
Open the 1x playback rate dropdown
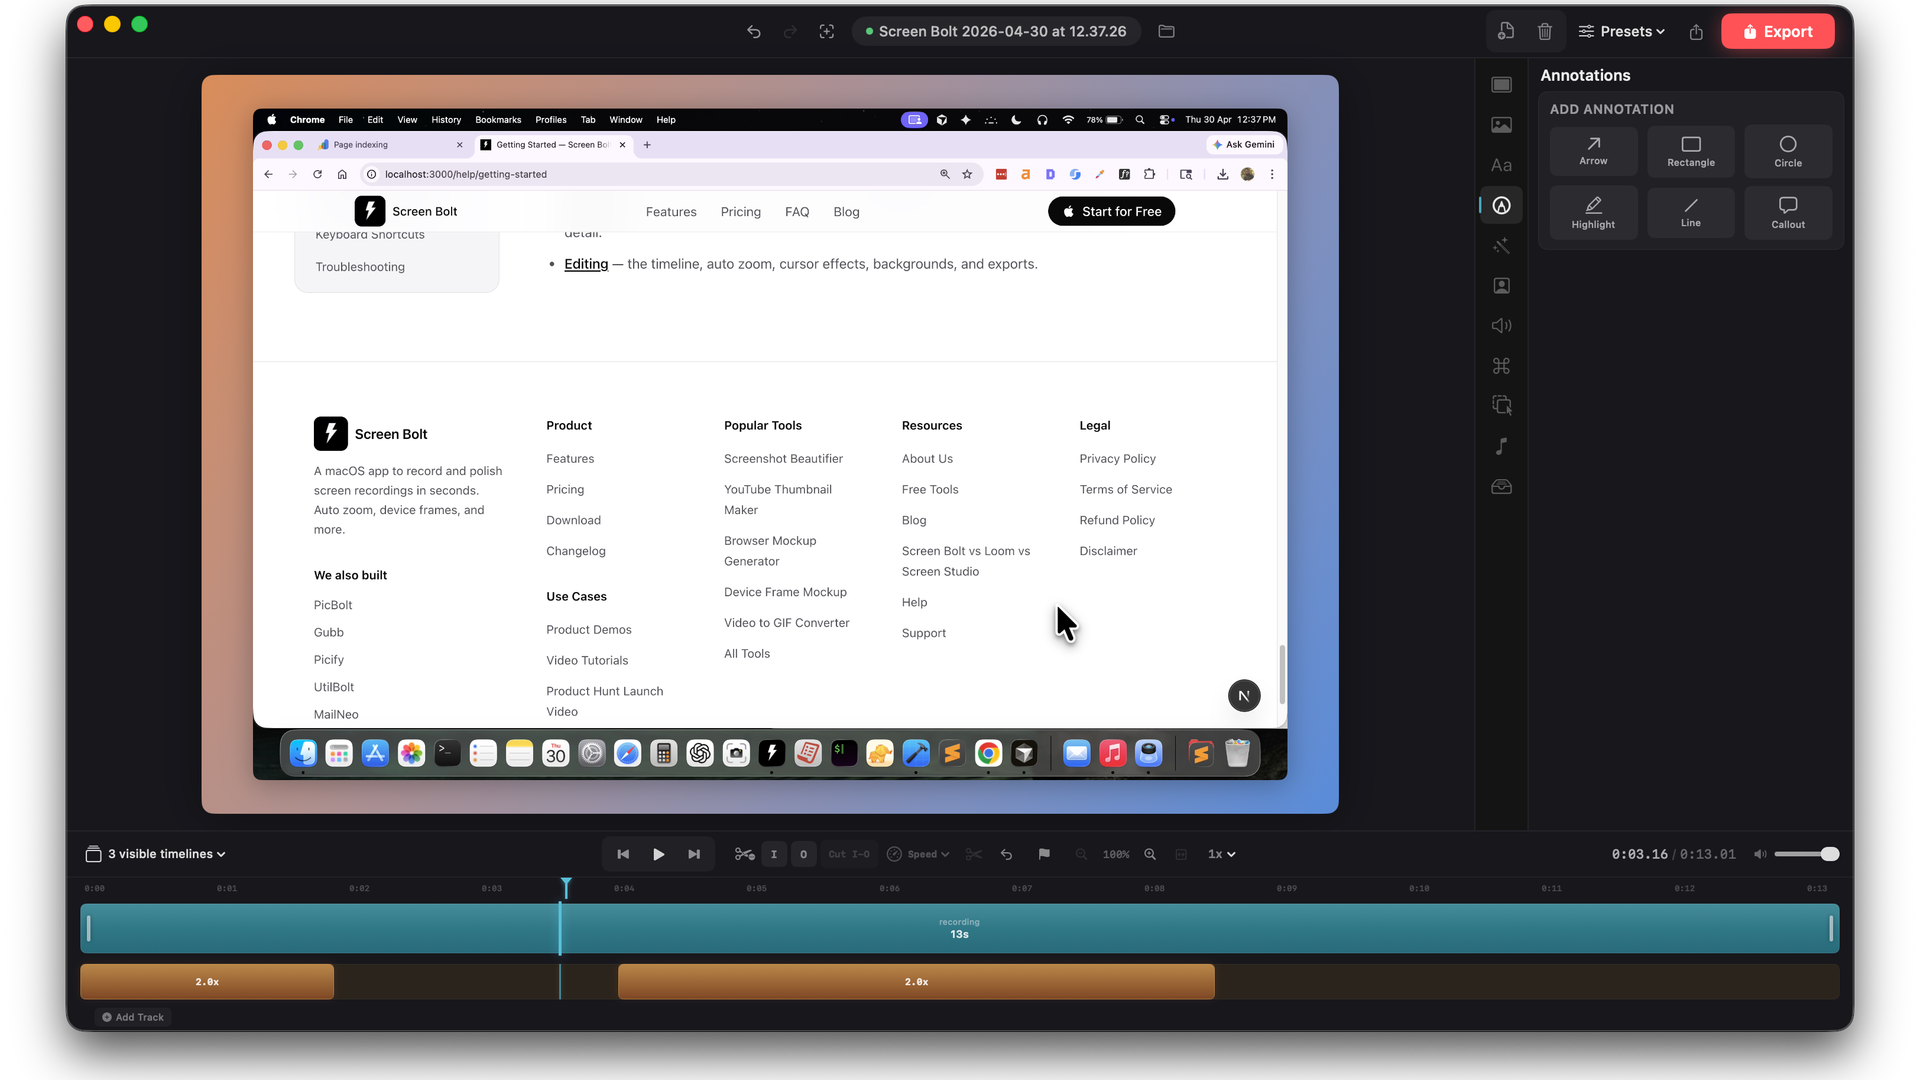[1221, 854]
